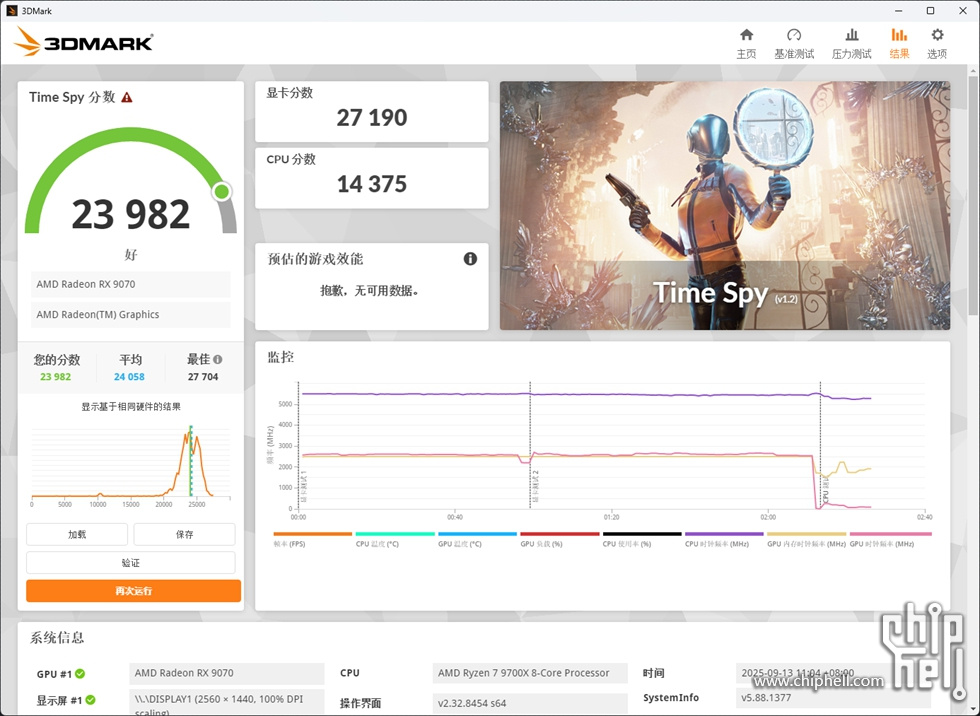Click the 操作界面 version v2.32.8454 s64
The height and width of the screenshot is (716, 980).
[530, 703]
